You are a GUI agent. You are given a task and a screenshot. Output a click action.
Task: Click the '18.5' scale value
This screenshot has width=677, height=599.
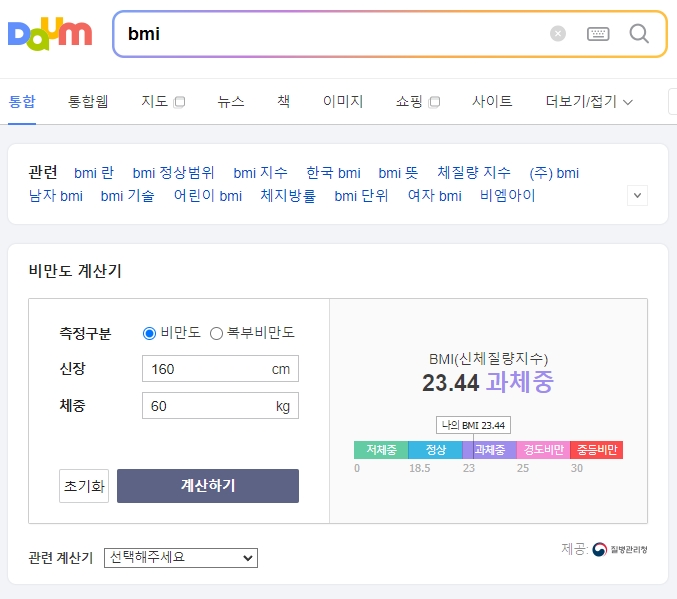pos(420,468)
